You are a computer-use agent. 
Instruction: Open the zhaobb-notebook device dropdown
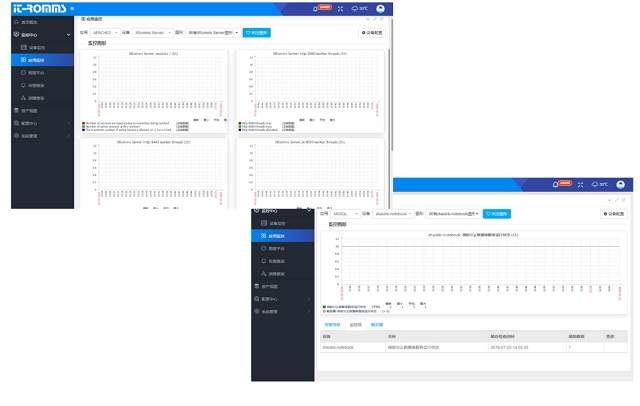[x=393, y=214]
